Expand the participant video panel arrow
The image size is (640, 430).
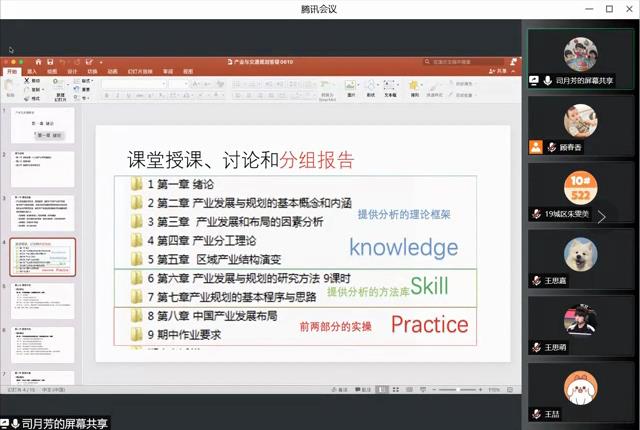tap(601, 217)
